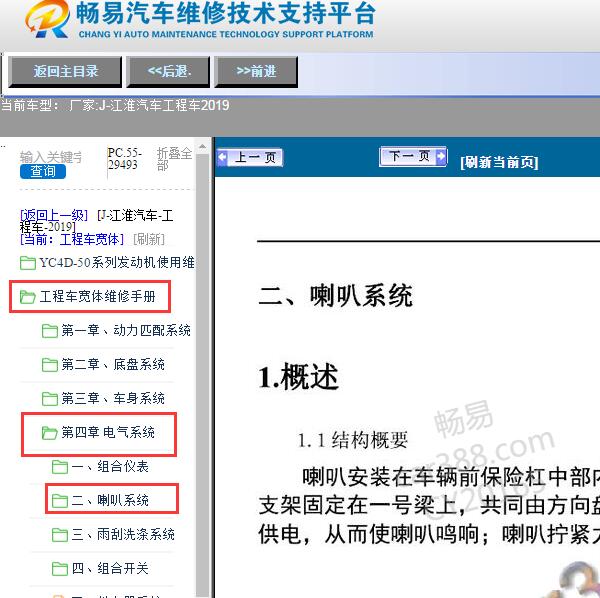Viewport: 600px width, 598px height.
Task: Expand 第三章、车身系统 chapter
Action: coord(113,399)
